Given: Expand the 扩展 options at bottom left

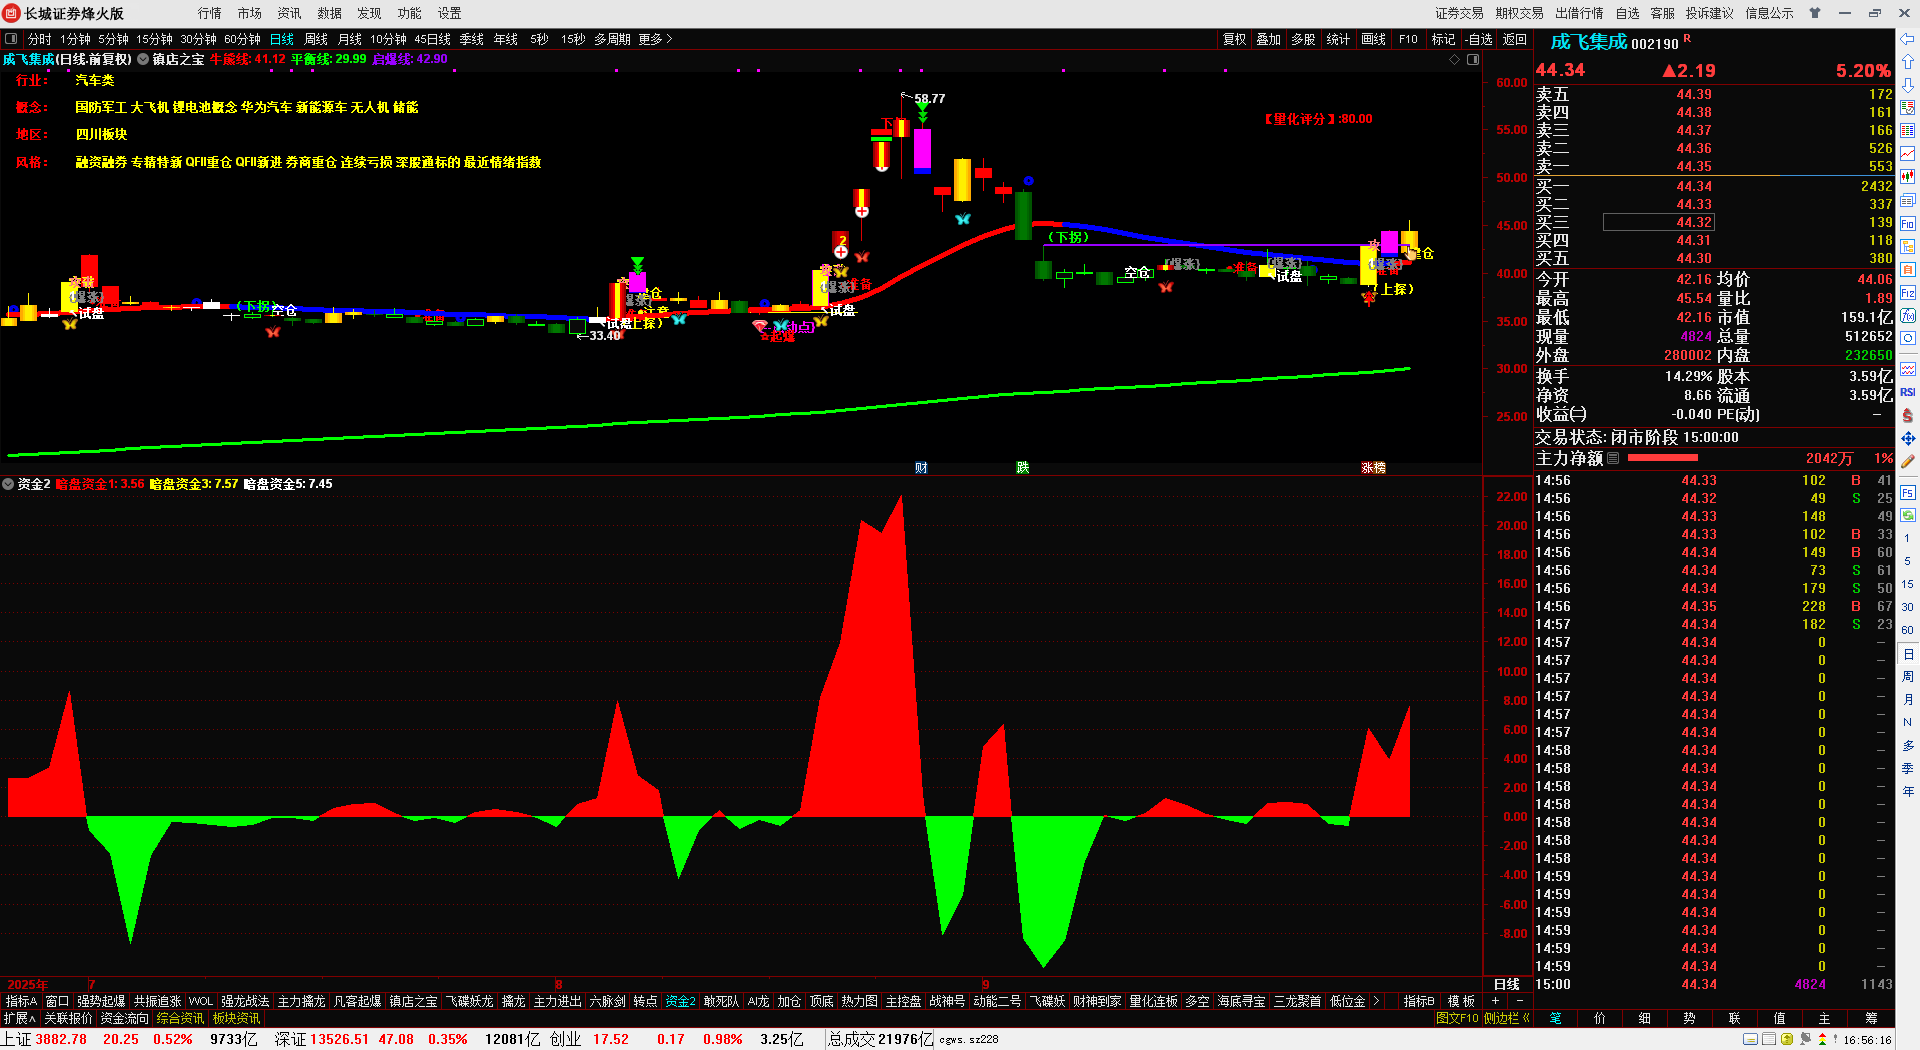Looking at the screenshot, I should 19,1018.
